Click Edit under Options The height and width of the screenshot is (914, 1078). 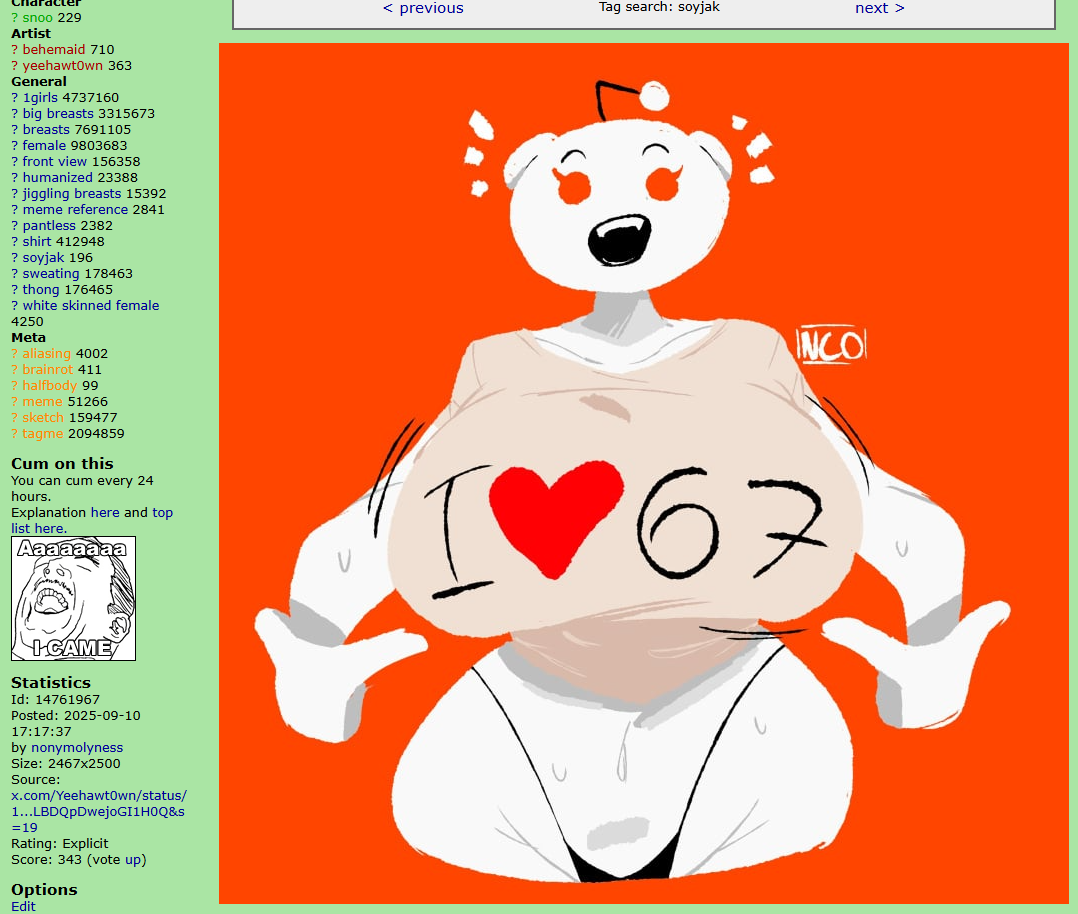point(23,906)
